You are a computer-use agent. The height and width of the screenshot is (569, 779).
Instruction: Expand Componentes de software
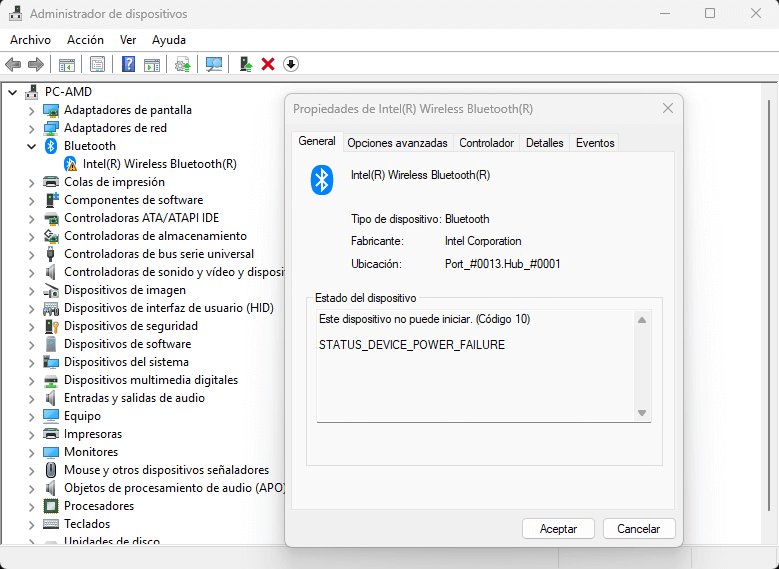[31, 201]
